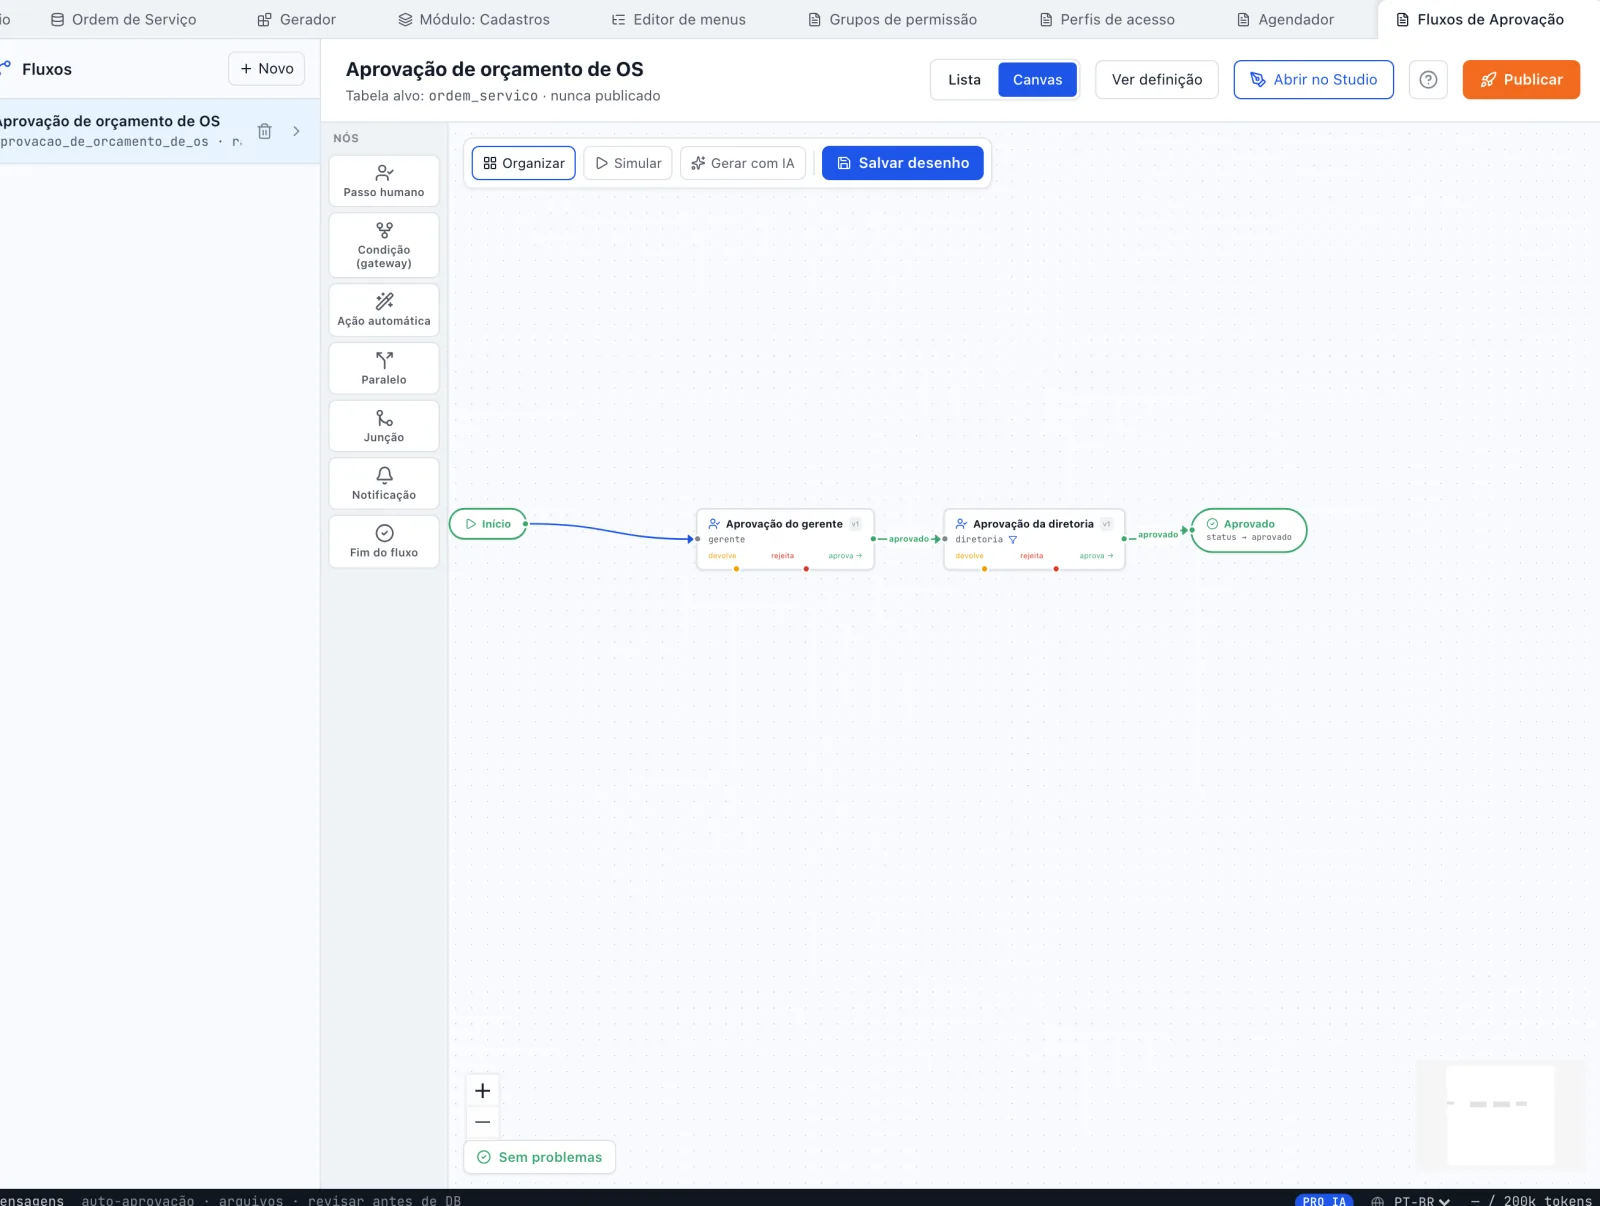
Task: Add a Condição (gateway) node
Action: point(384,245)
